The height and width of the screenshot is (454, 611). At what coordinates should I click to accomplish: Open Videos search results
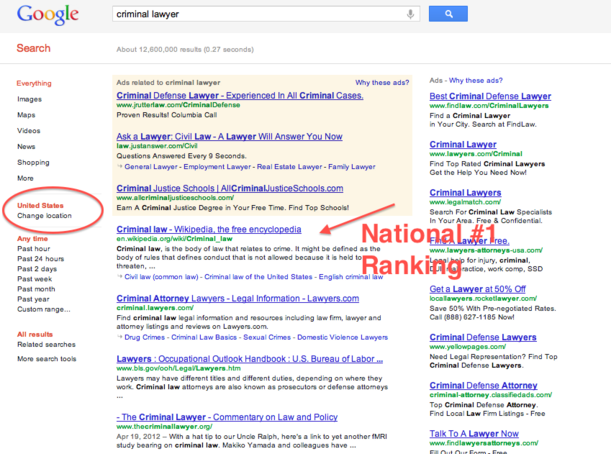[28, 131]
